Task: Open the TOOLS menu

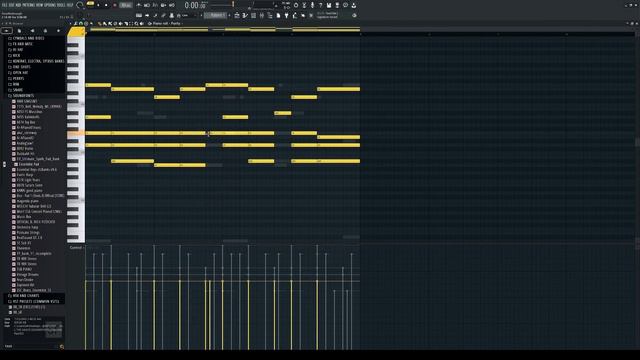Action: (61, 5)
